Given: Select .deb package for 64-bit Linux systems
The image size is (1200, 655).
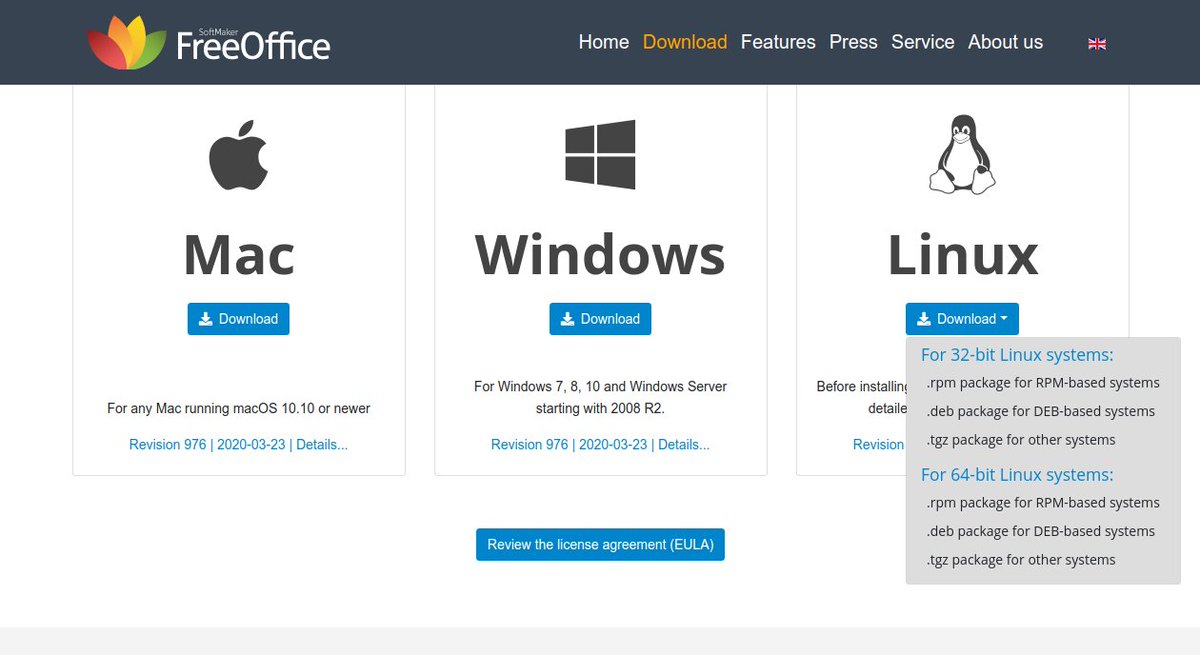Looking at the screenshot, I should click(1040, 530).
